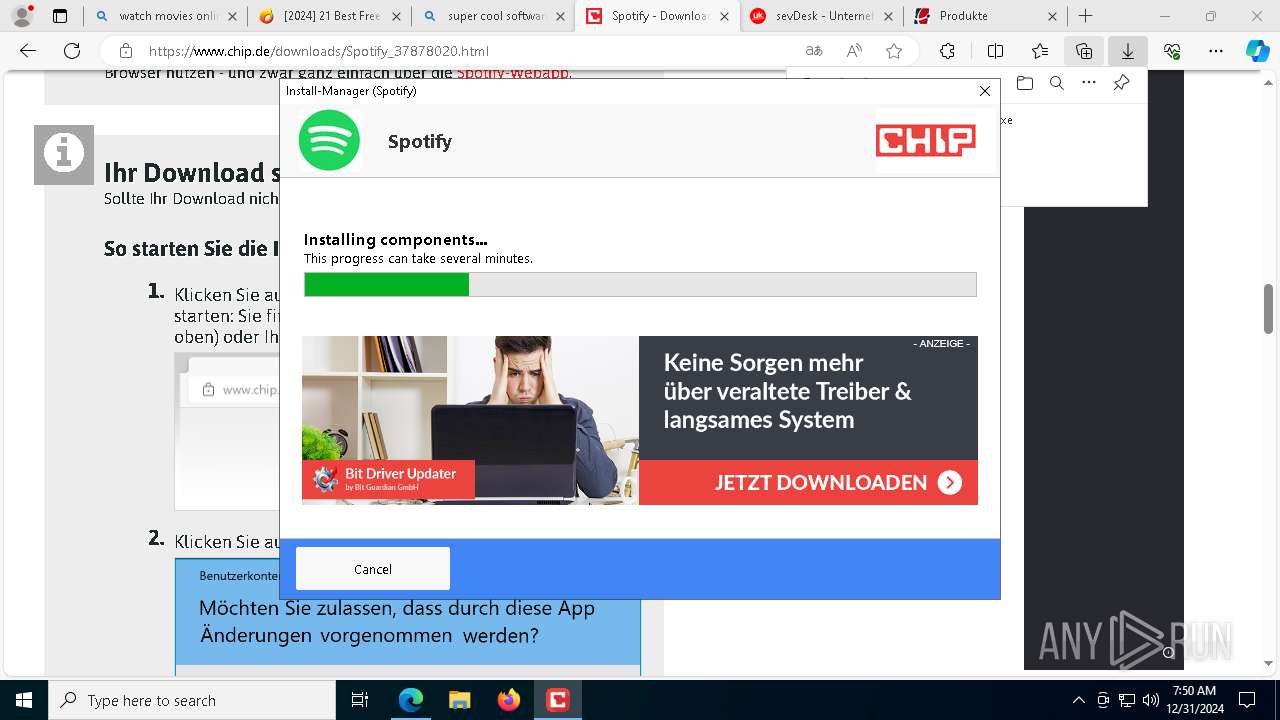This screenshot has width=1280, height=720.
Task: Open Firefox from the taskbar
Action: coord(508,700)
